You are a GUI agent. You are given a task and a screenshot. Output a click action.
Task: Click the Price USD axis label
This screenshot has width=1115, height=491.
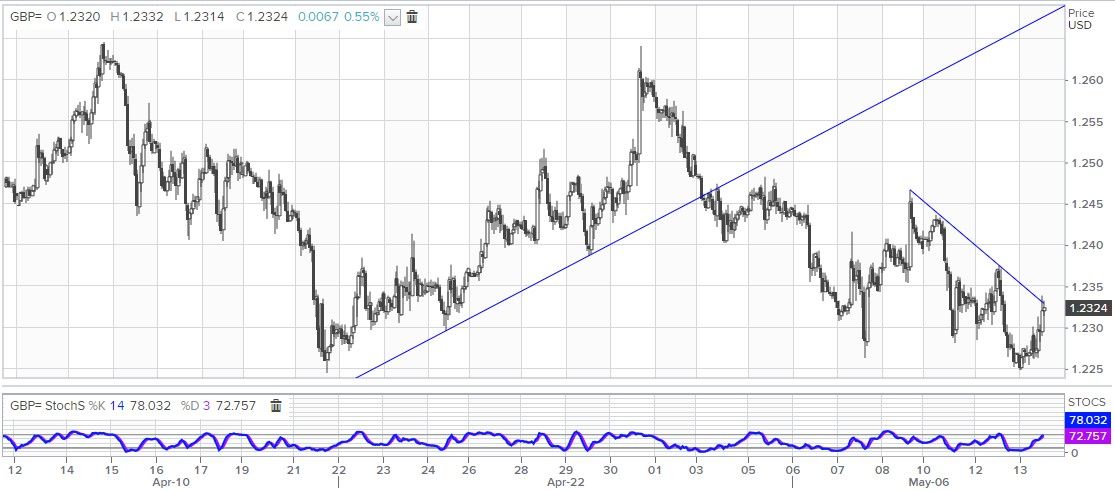(1080, 19)
